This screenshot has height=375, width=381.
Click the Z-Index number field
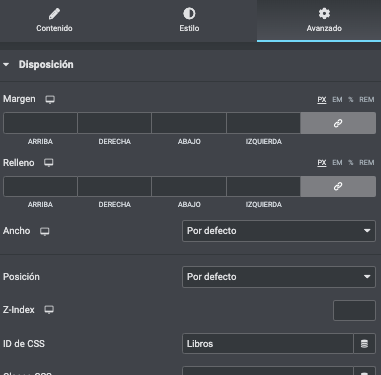[354, 310]
